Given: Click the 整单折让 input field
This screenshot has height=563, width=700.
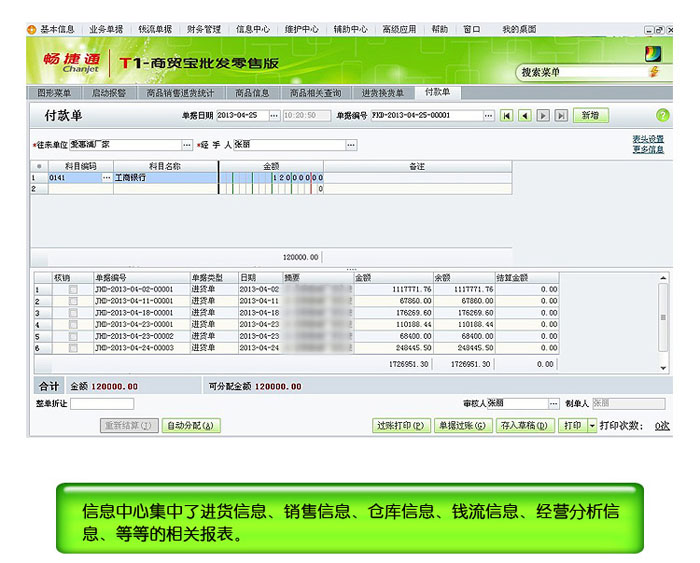Looking at the screenshot, I should click(x=102, y=404).
